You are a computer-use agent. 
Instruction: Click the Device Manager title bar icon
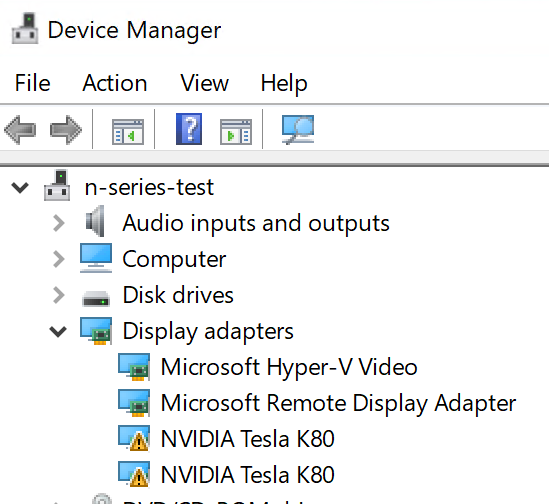[x=25, y=28]
